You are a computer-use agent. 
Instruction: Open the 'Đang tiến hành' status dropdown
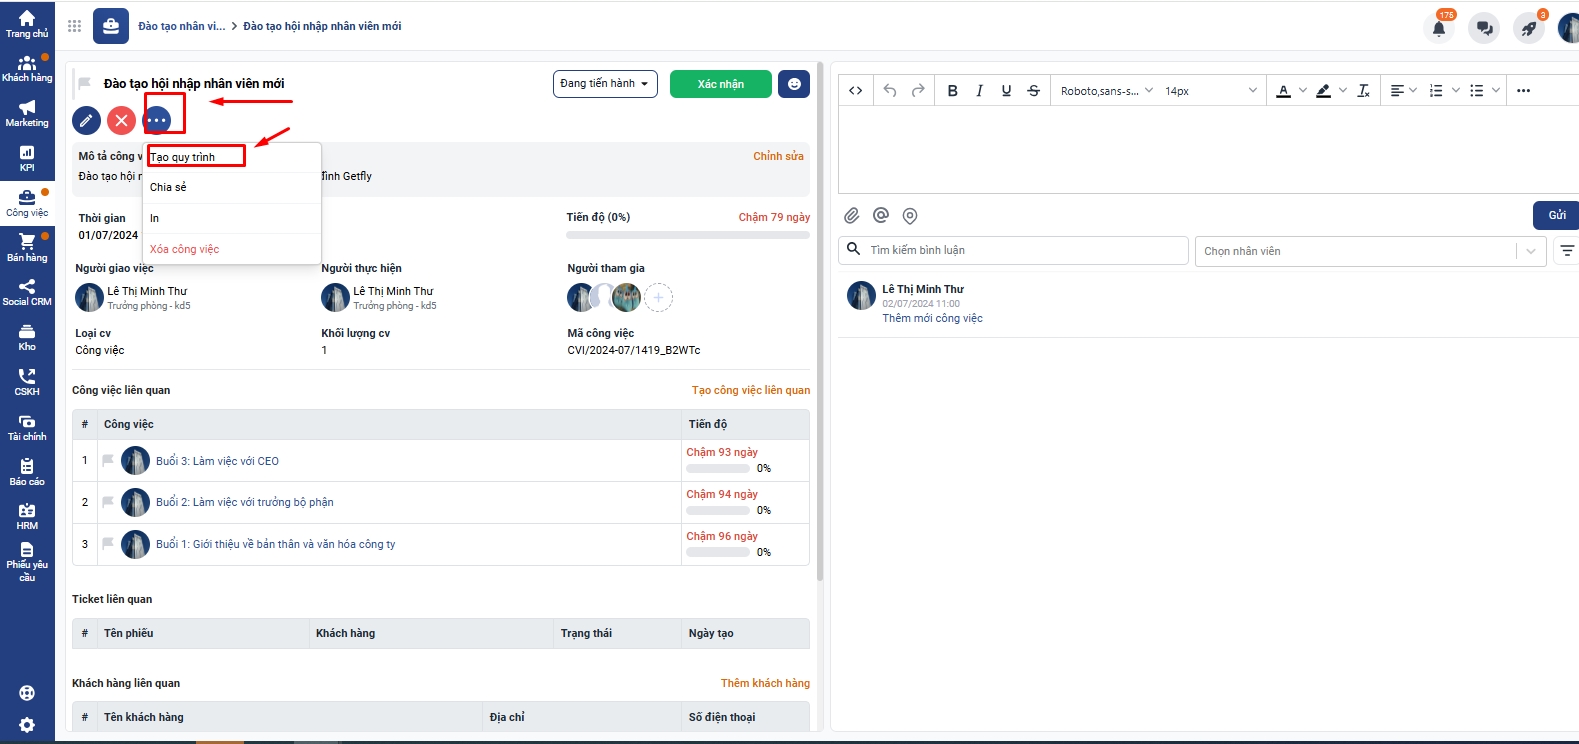coord(604,84)
